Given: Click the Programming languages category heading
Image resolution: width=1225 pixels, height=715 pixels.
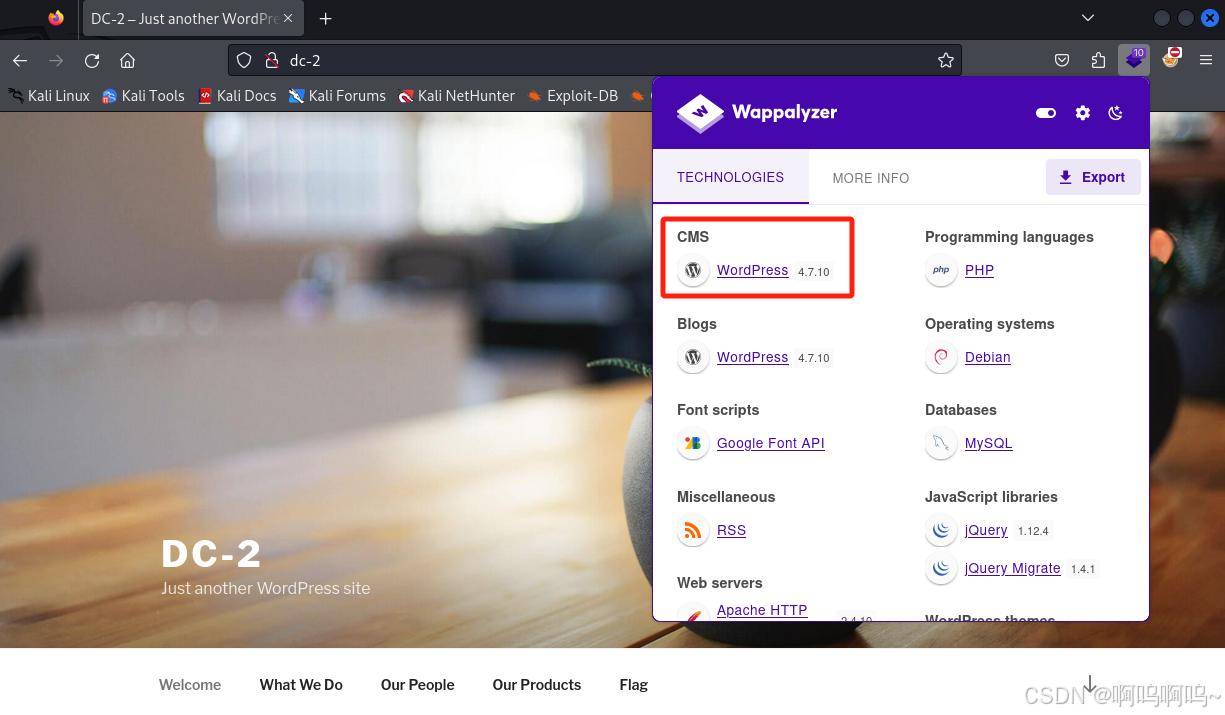Looking at the screenshot, I should point(1009,237).
